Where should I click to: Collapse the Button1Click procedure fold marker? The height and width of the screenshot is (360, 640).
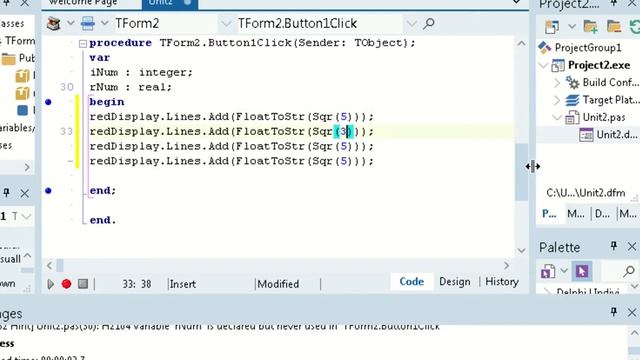pos(82,43)
